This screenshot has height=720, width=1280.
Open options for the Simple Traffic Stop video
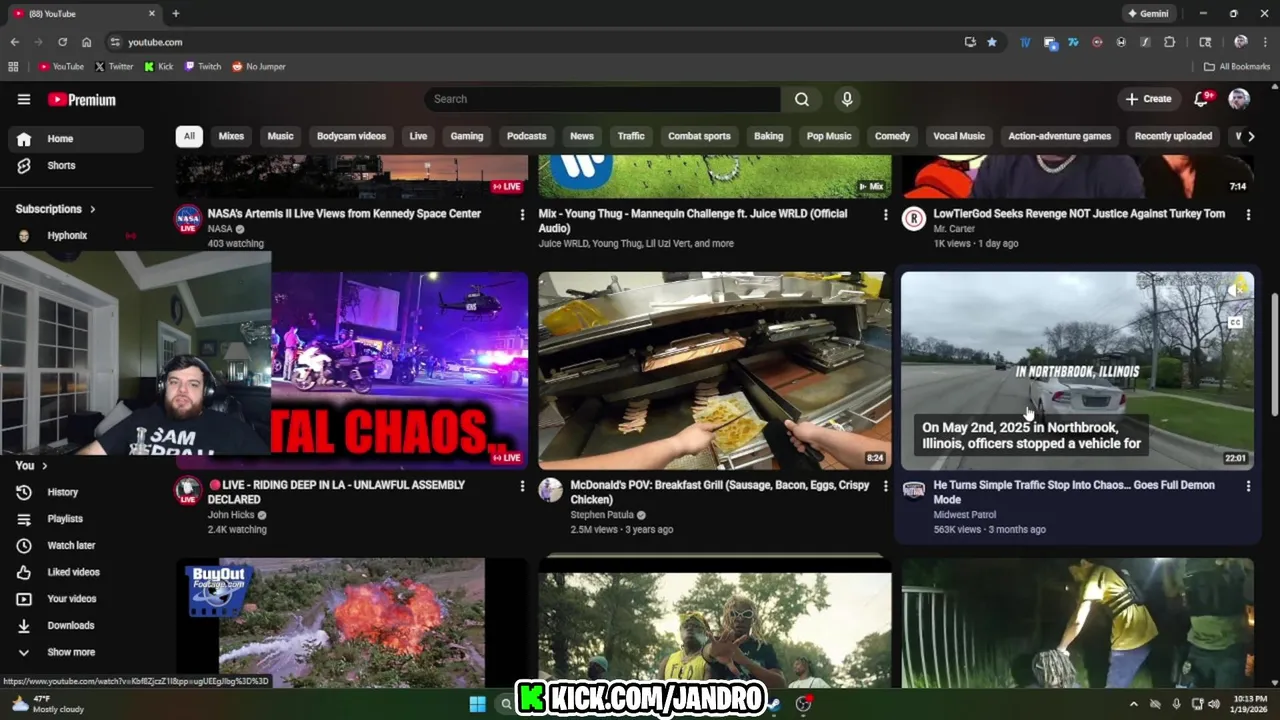pos(1248,486)
